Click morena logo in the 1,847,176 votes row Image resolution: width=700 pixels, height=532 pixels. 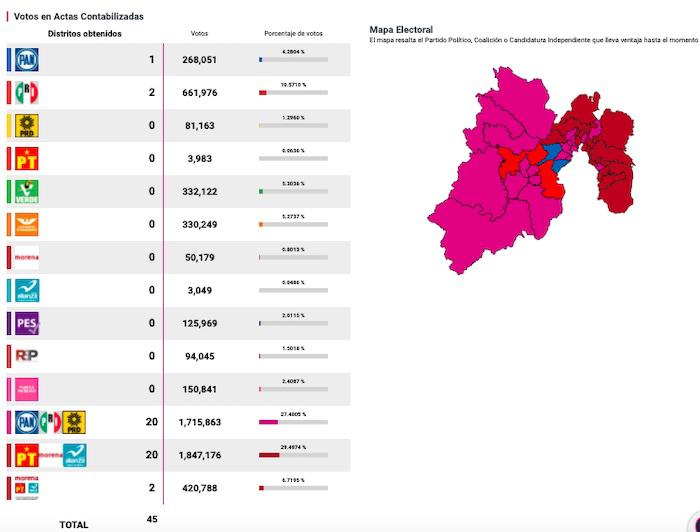pos(50,455)
